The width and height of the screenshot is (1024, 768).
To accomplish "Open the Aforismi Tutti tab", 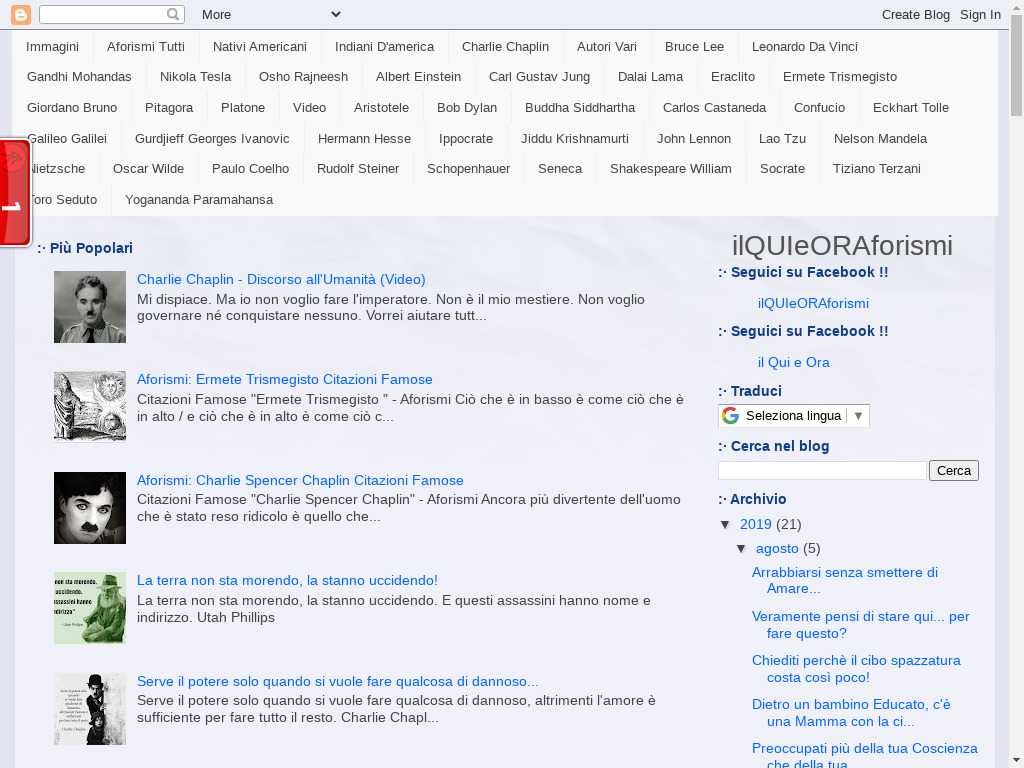I will click(x=146, y=46).
